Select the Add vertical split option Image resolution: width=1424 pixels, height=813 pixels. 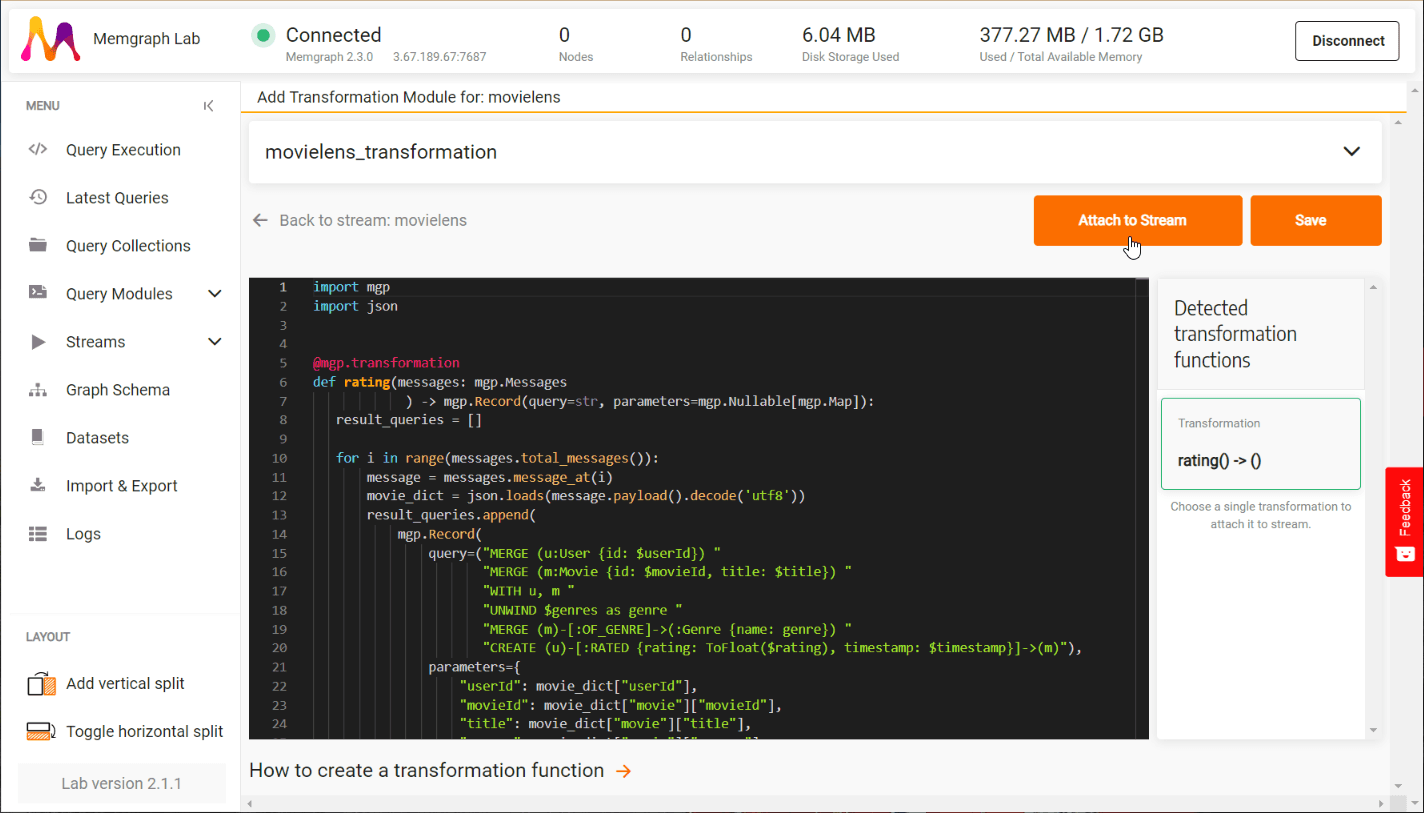pos(125,684)
